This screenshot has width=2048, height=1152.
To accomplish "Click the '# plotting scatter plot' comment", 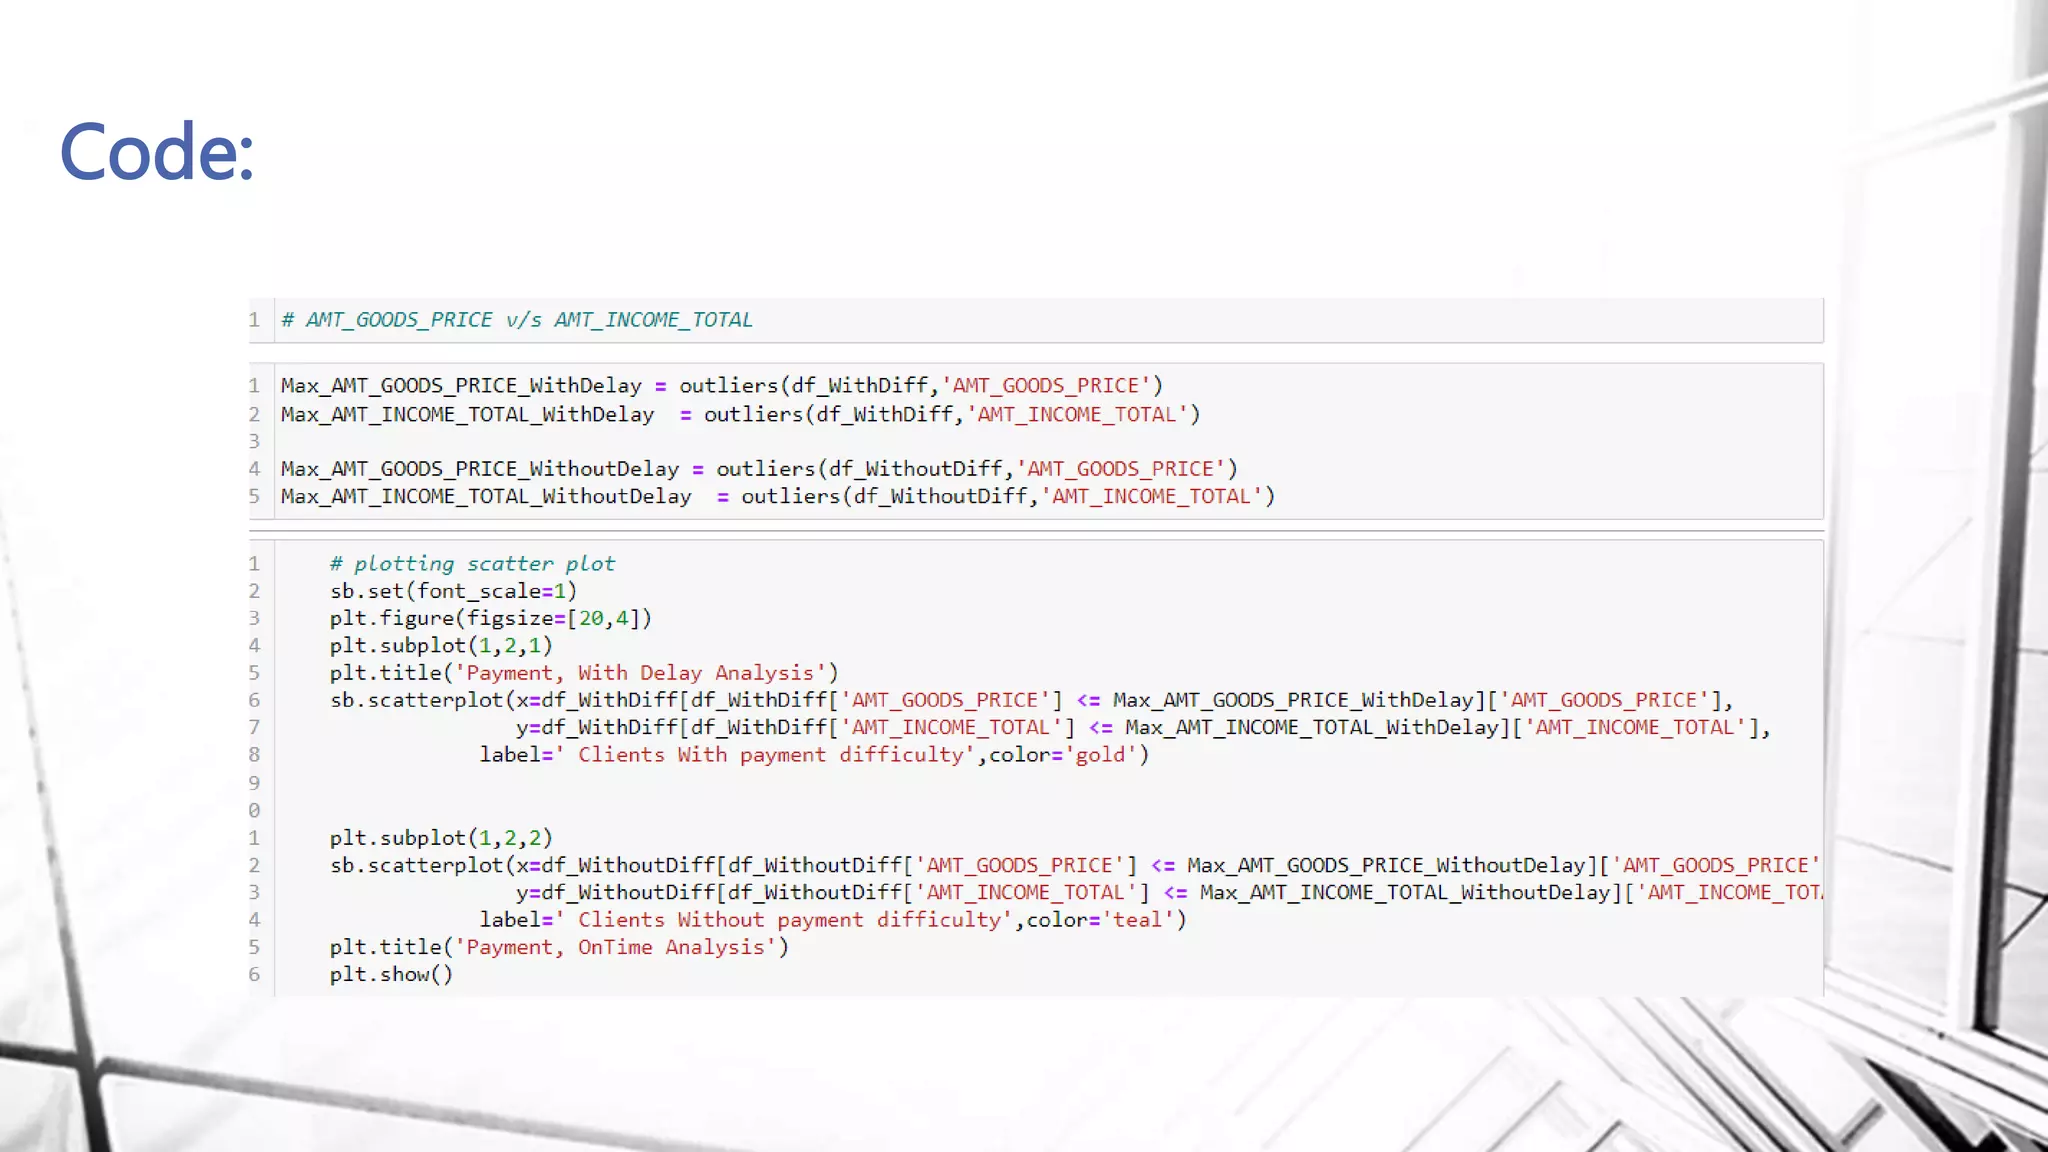I will coord(472,564).
